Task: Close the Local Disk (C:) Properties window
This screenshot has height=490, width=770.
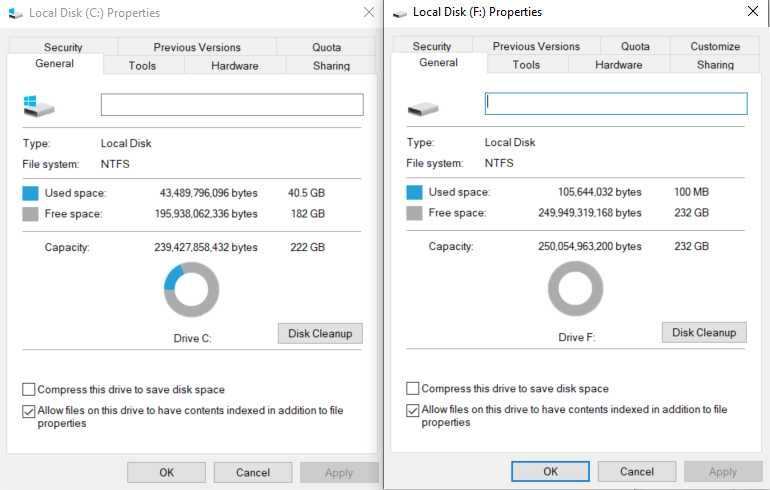Action: (368, 13)
